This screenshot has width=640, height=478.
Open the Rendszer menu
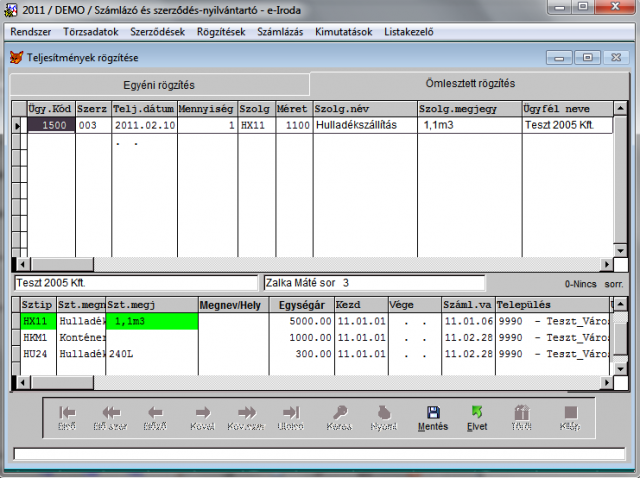pyautogui.click(x=29, y=31)
